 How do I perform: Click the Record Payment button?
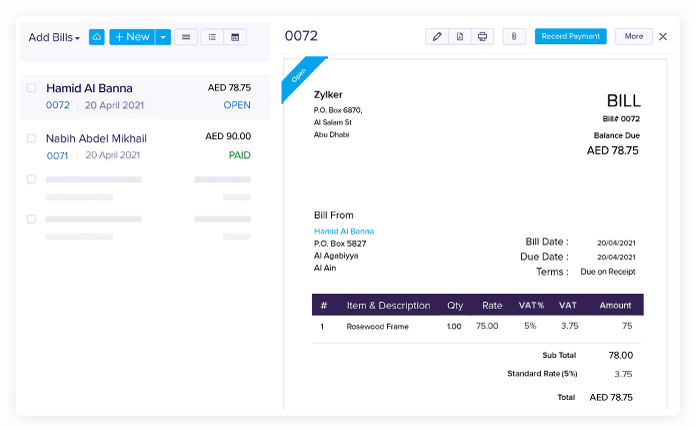click(570, 36)
